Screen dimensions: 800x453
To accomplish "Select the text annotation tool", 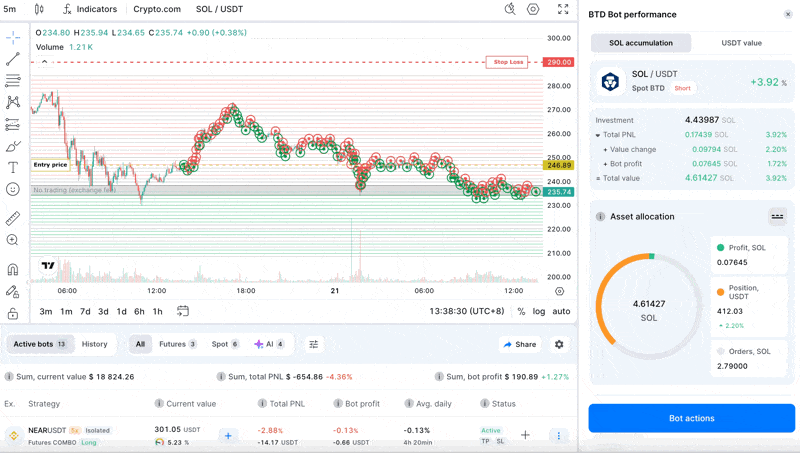I will [x=13, y=168].
